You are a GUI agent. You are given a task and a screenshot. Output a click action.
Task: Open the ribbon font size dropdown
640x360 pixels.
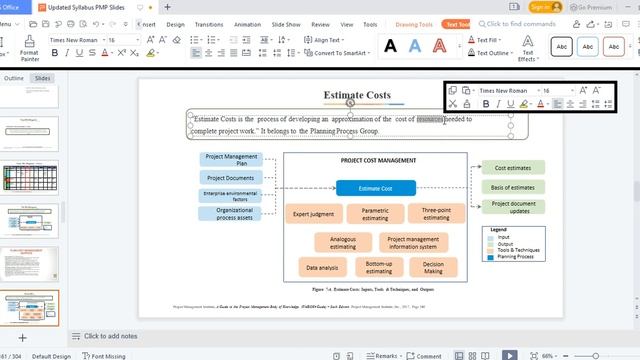click(x=138, y=40)
